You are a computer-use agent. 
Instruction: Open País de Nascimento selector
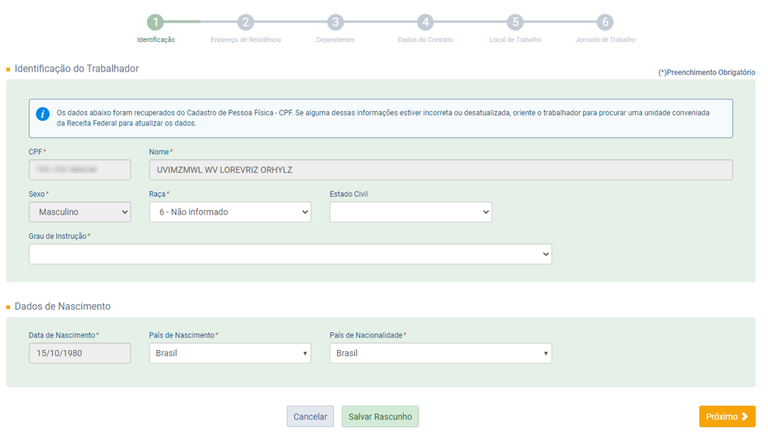point(229,353)
